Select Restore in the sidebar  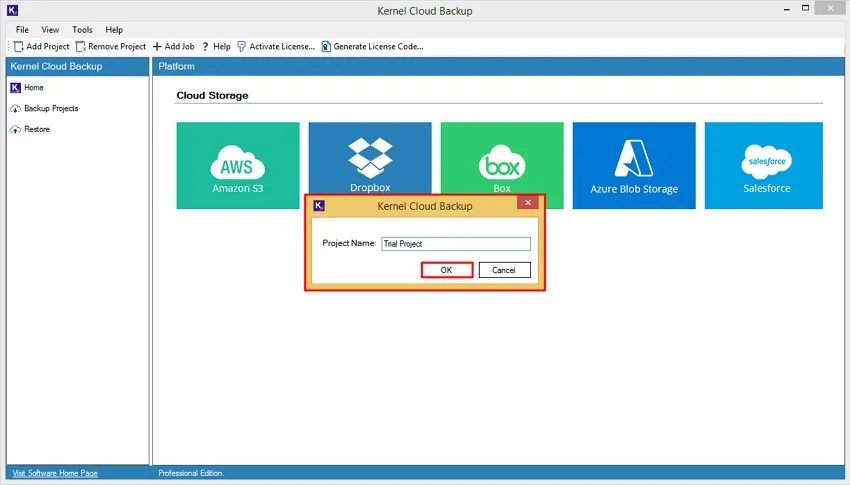30,130
